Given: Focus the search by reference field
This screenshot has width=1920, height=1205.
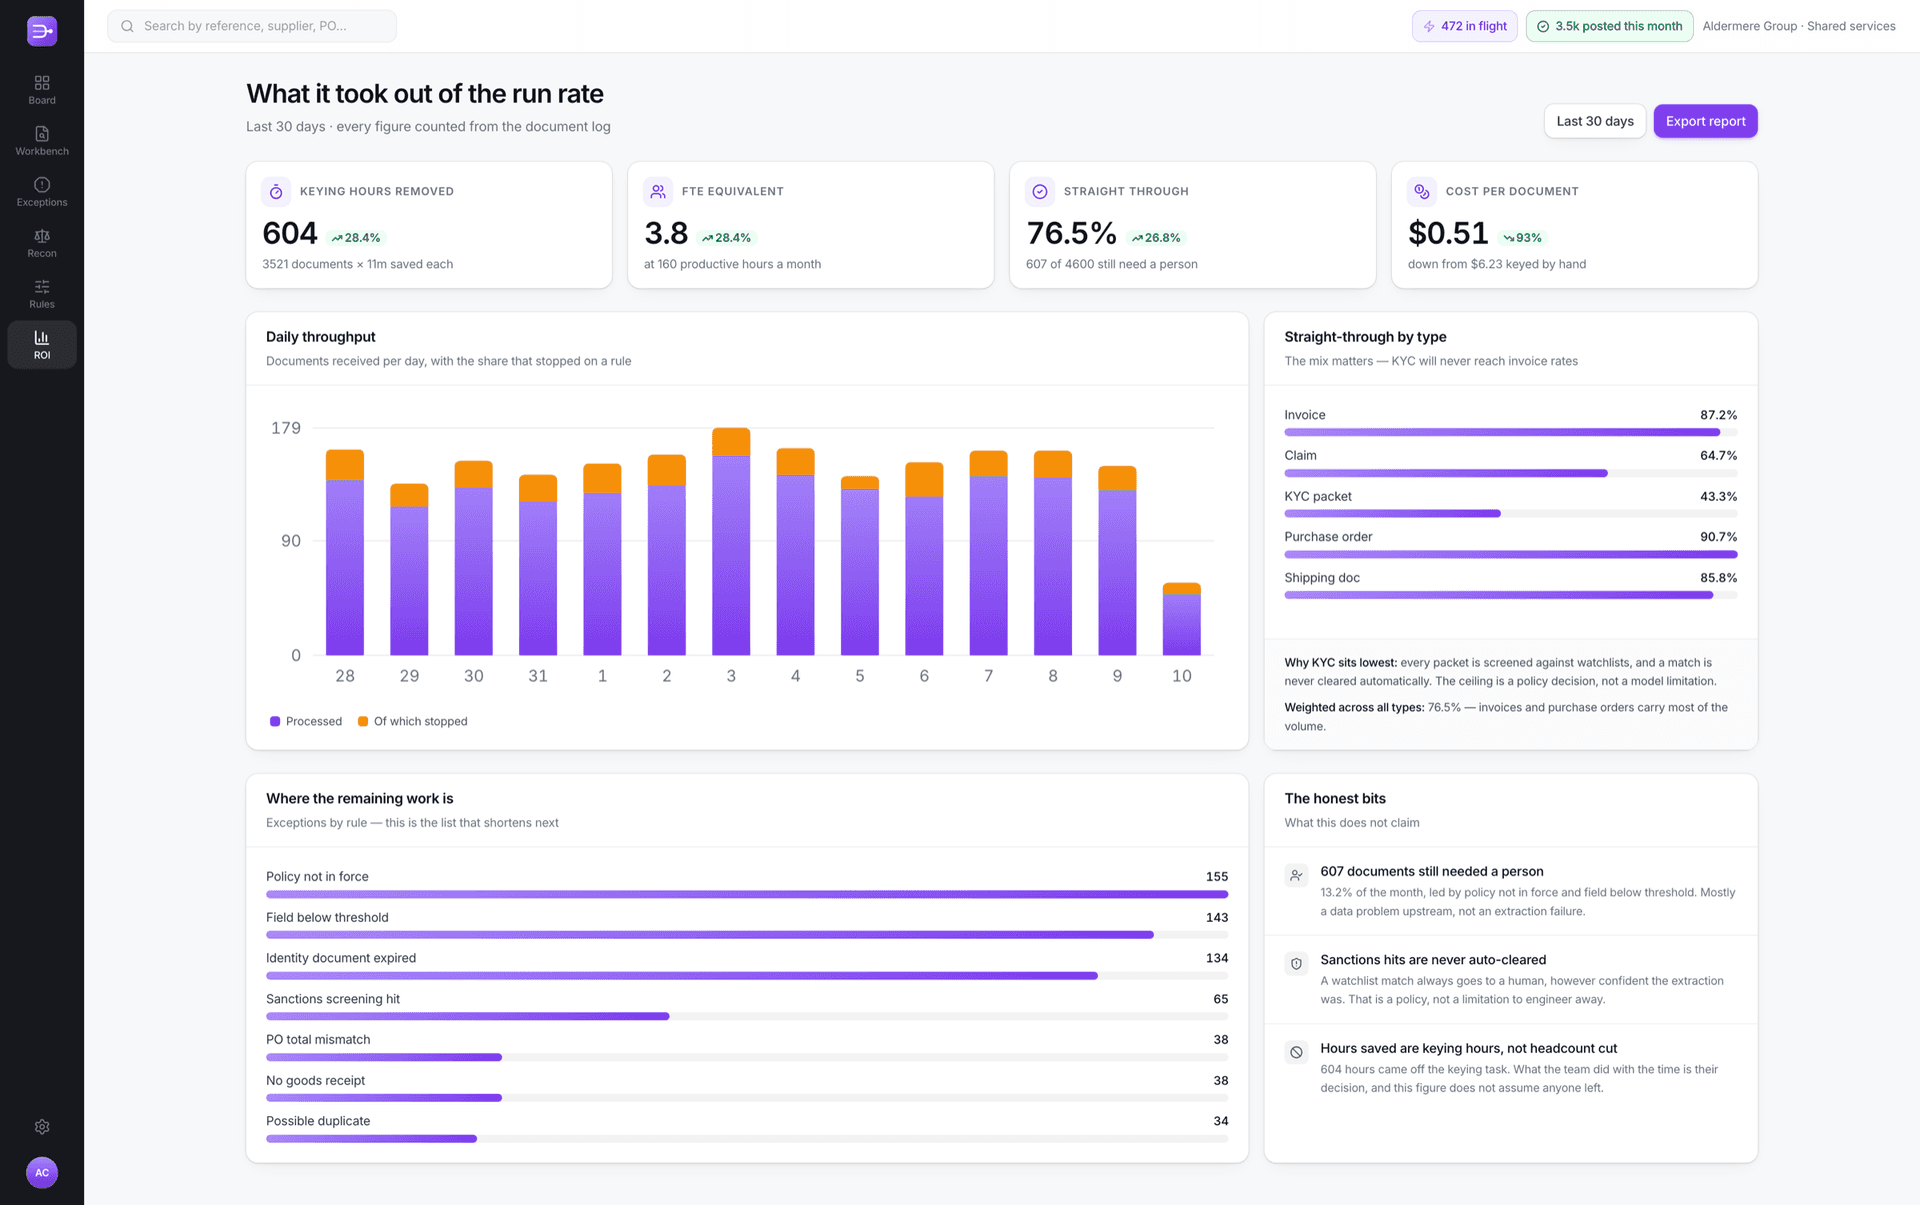Looking at the screenshot, I should [x=252, y=26].
